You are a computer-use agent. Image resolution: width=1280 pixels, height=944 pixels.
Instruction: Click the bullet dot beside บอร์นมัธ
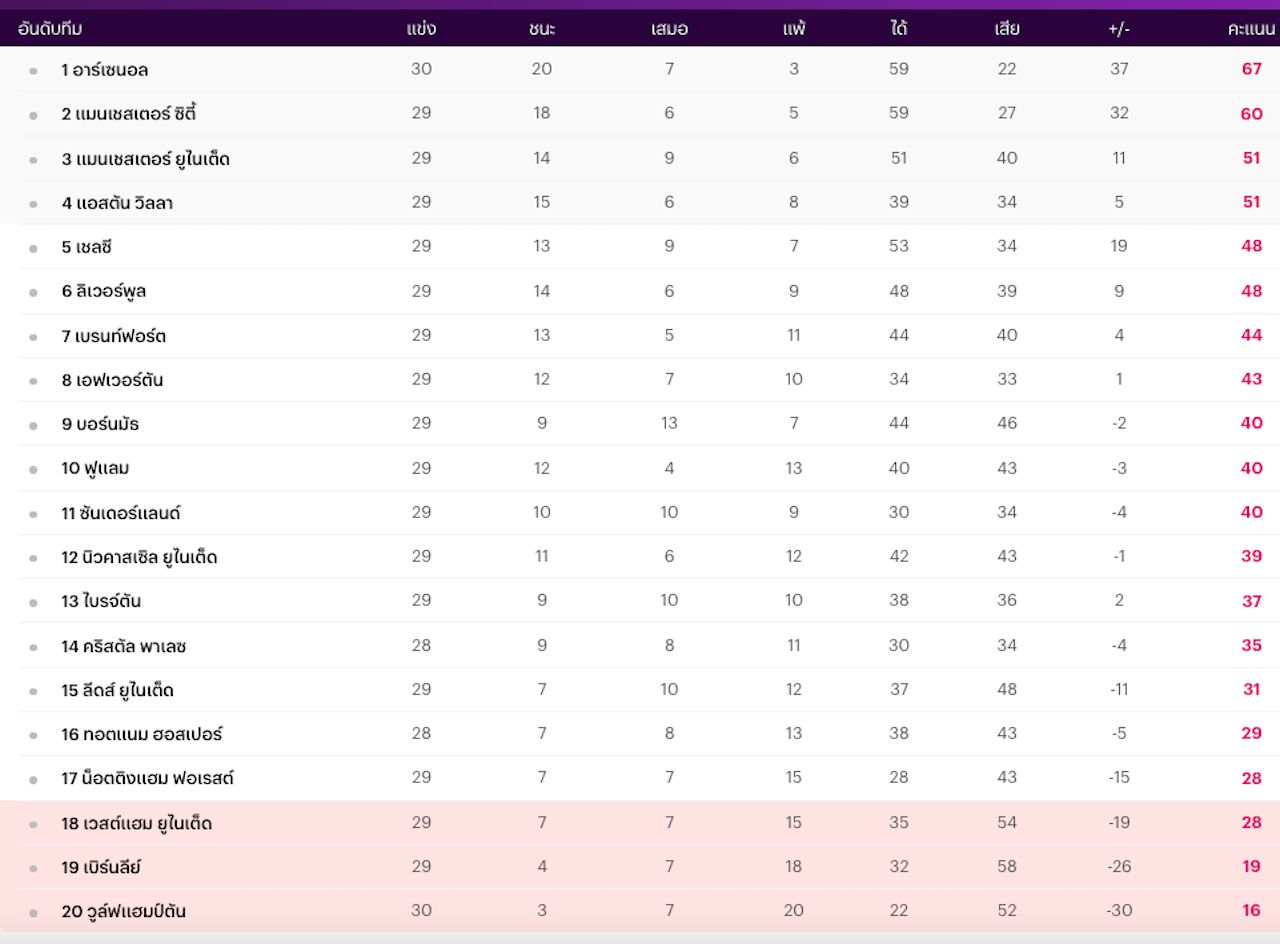point(33,425)
